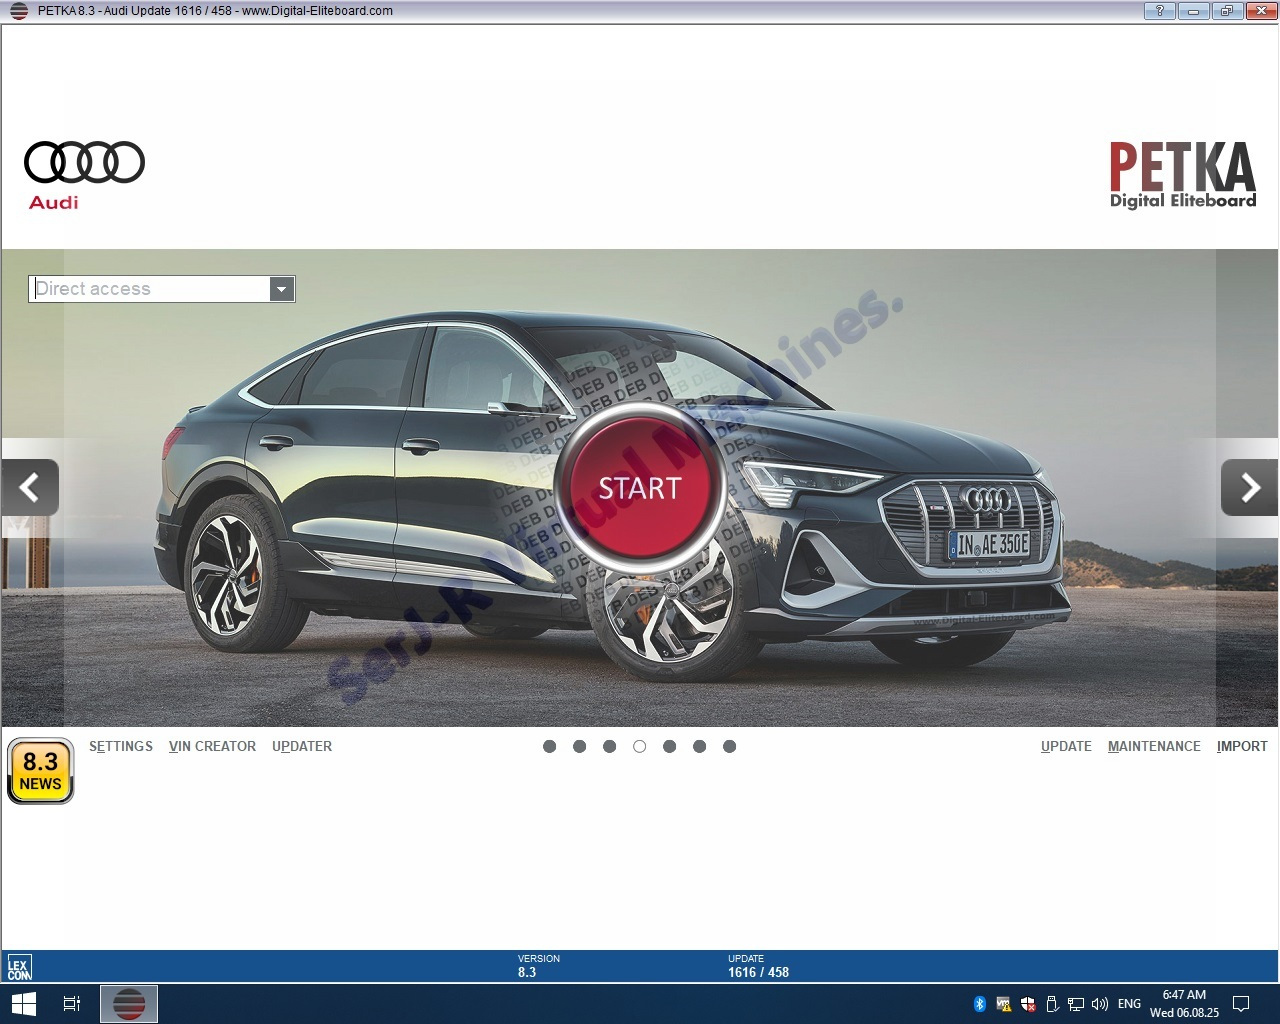Launch the UPDATER link
The width and height of the screenshot is (1280, 1024).
[x=302, y=747]
